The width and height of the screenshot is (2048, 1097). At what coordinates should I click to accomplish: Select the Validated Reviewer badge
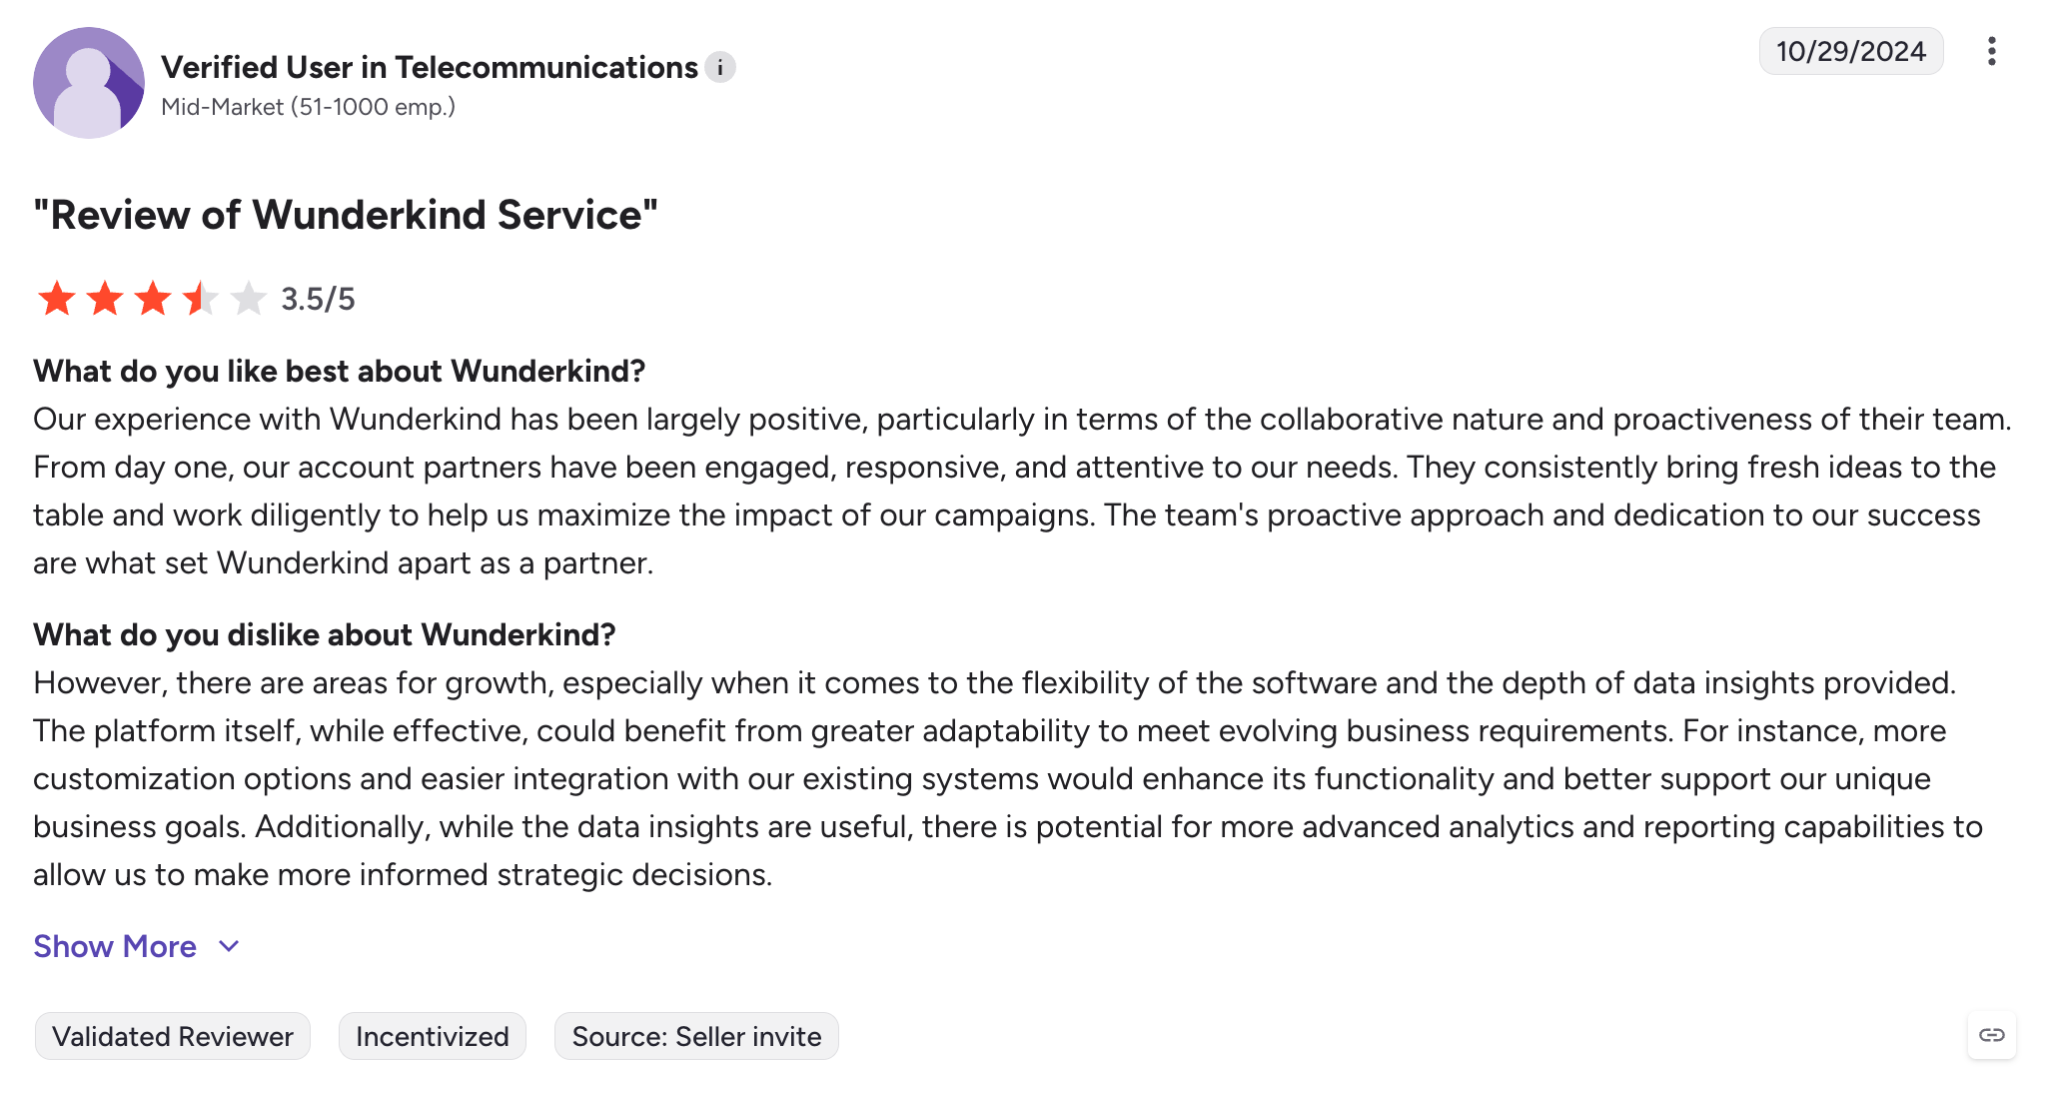[172, 1036]
